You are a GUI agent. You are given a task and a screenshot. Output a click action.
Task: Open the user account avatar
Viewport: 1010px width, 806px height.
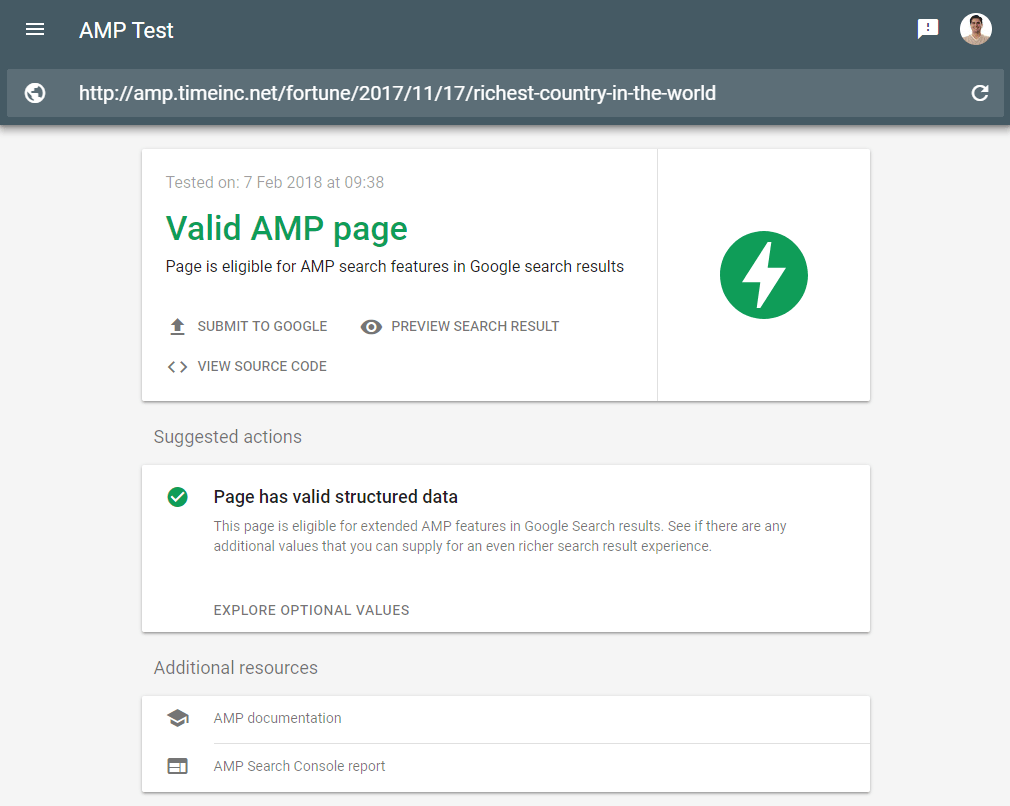tap(975, 29)
